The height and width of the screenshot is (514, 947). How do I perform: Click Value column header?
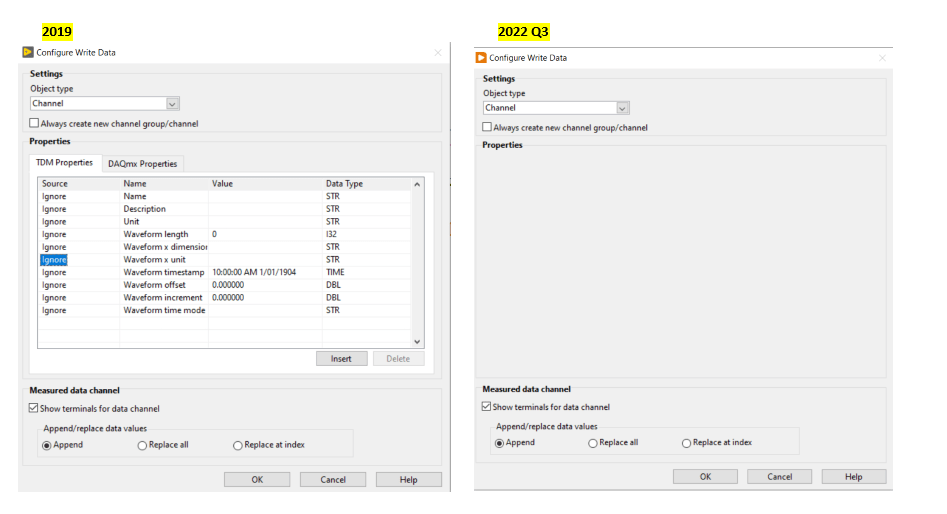click(265, 184)
